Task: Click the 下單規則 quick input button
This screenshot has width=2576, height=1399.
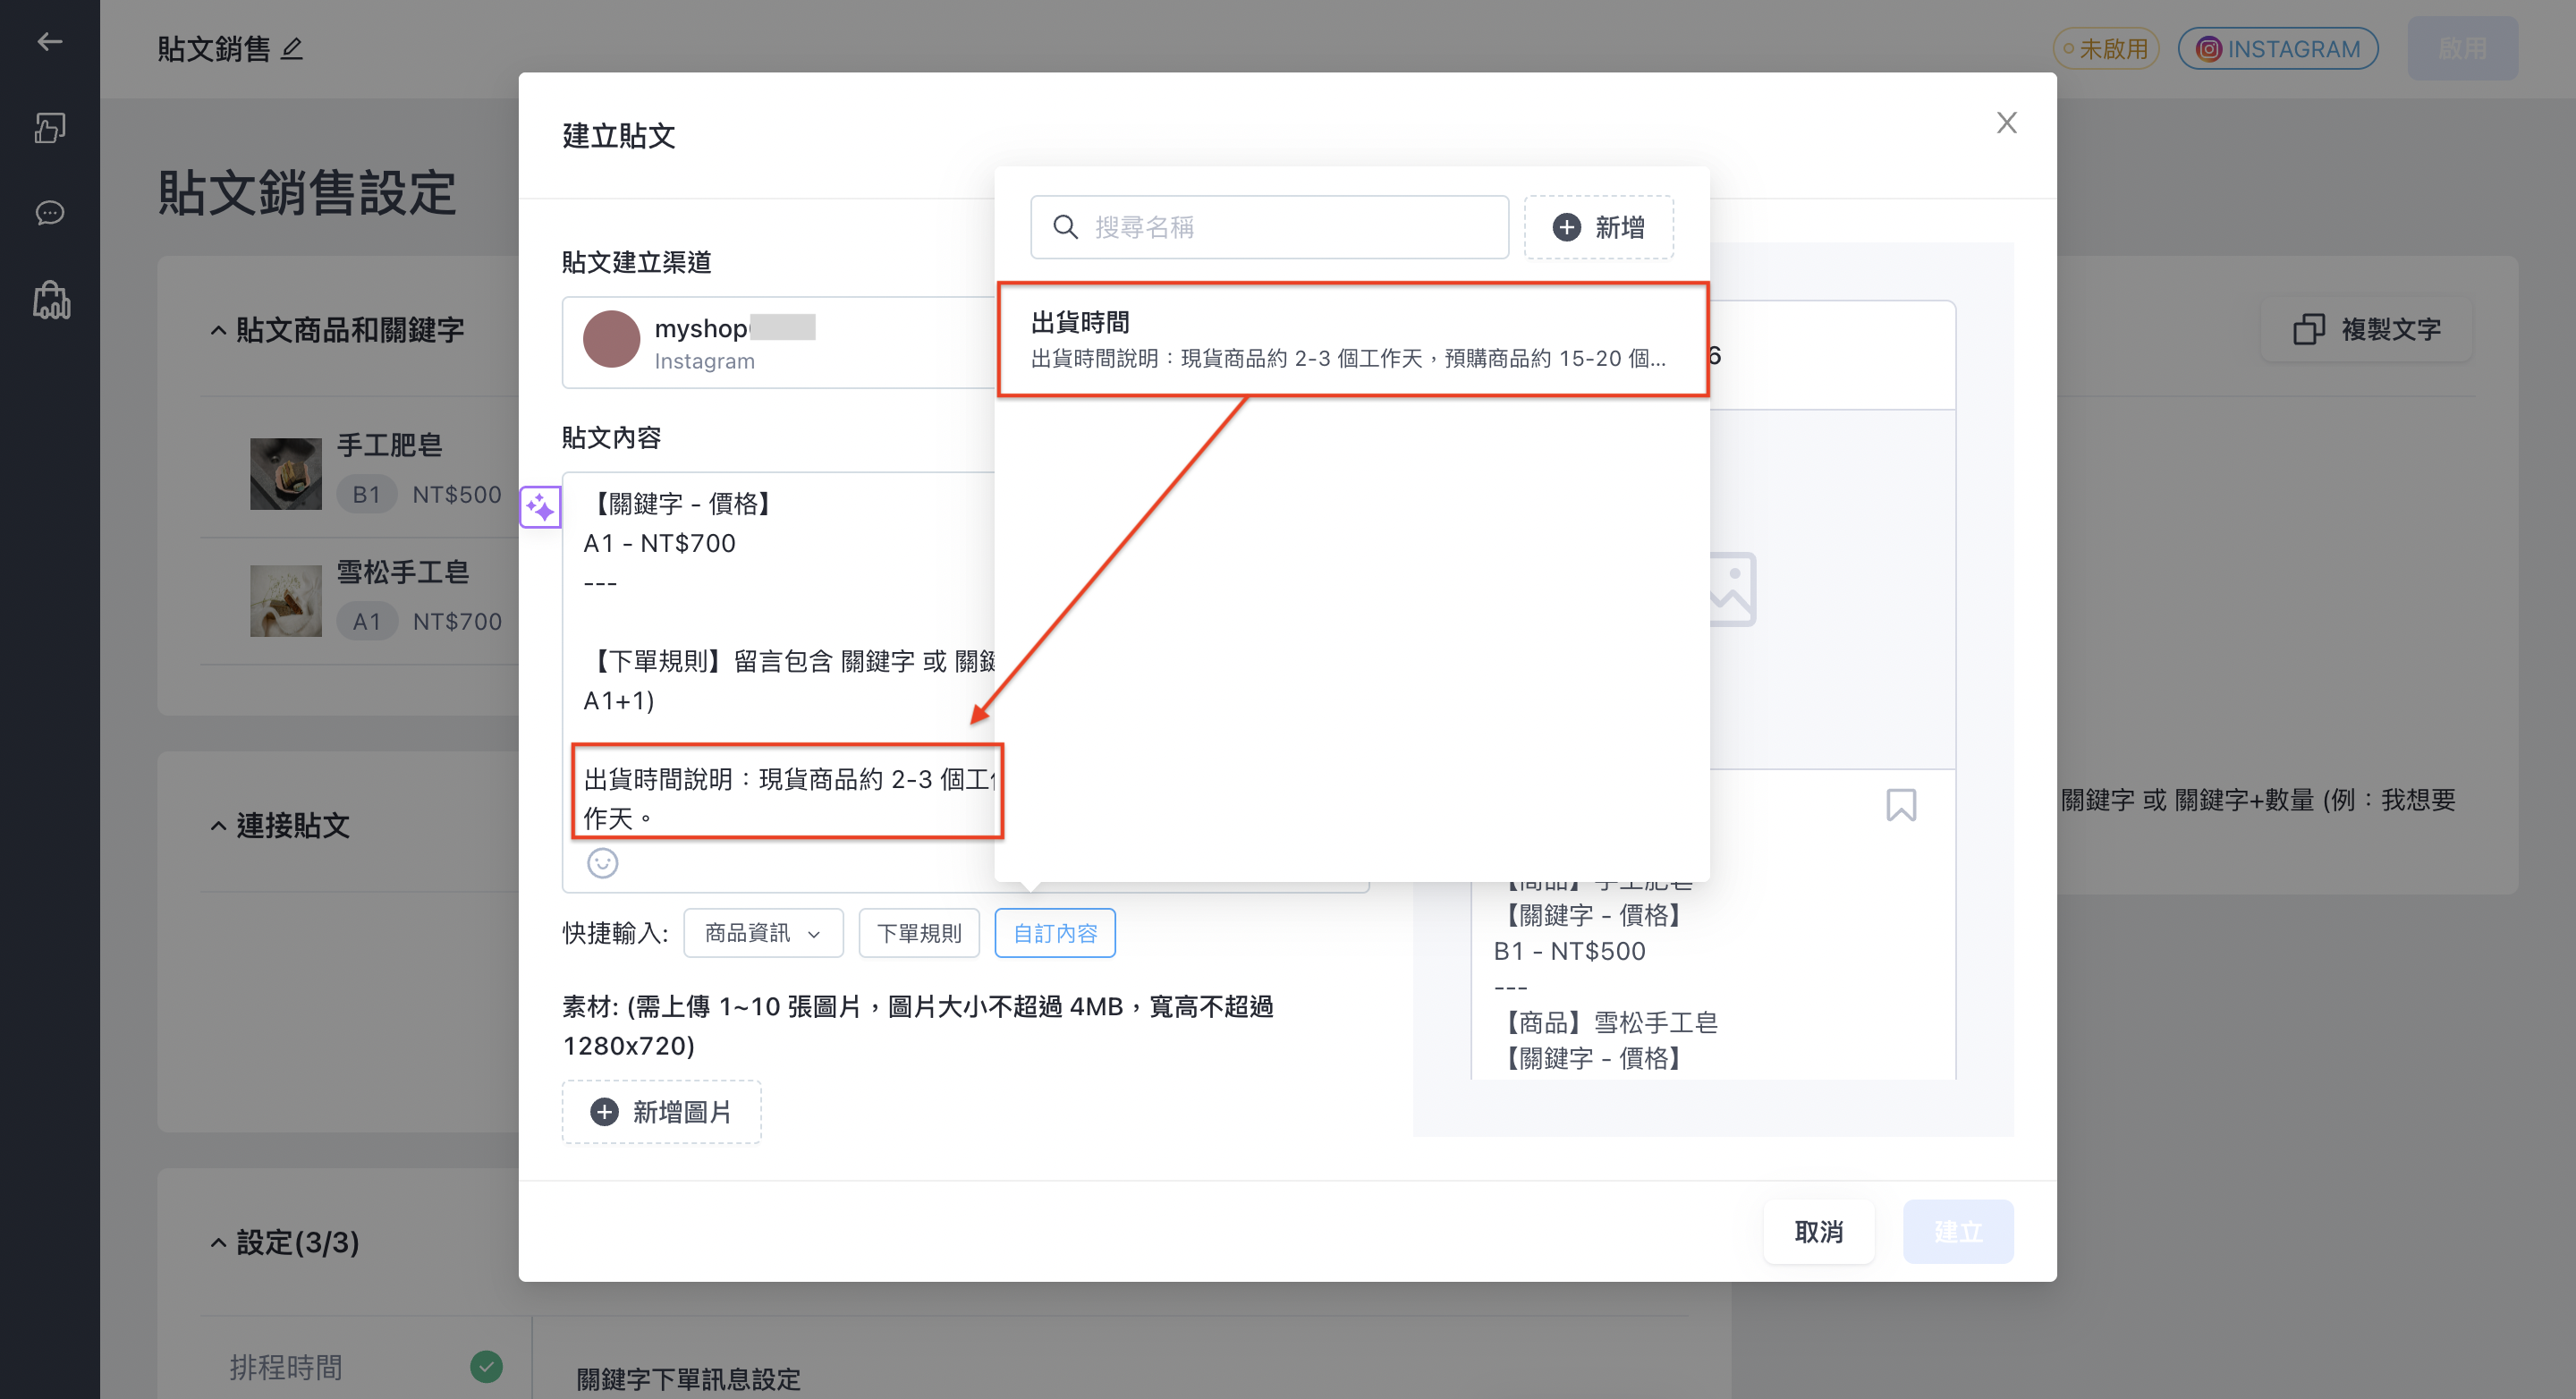Action: click(x=919, y=933)
